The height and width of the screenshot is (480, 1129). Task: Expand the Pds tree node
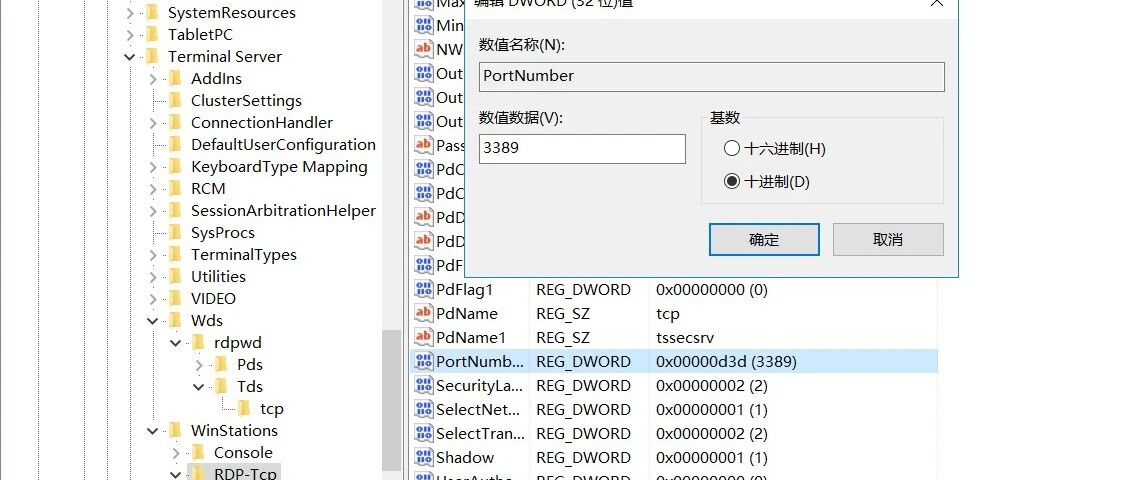[199, 365]
